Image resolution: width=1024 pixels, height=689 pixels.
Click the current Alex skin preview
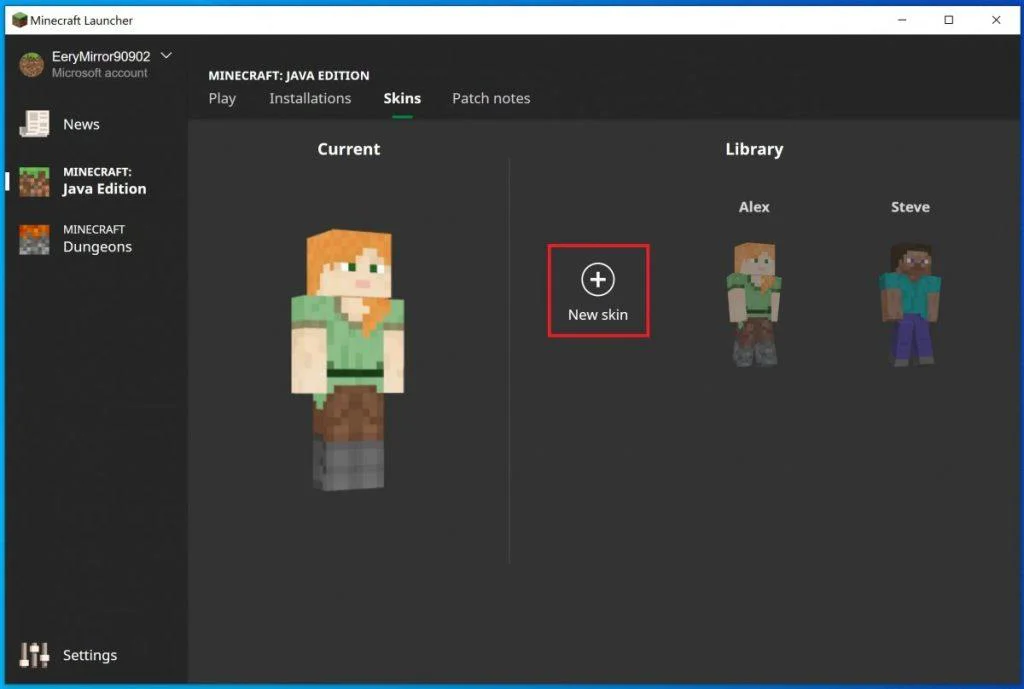tap(347, 359)
